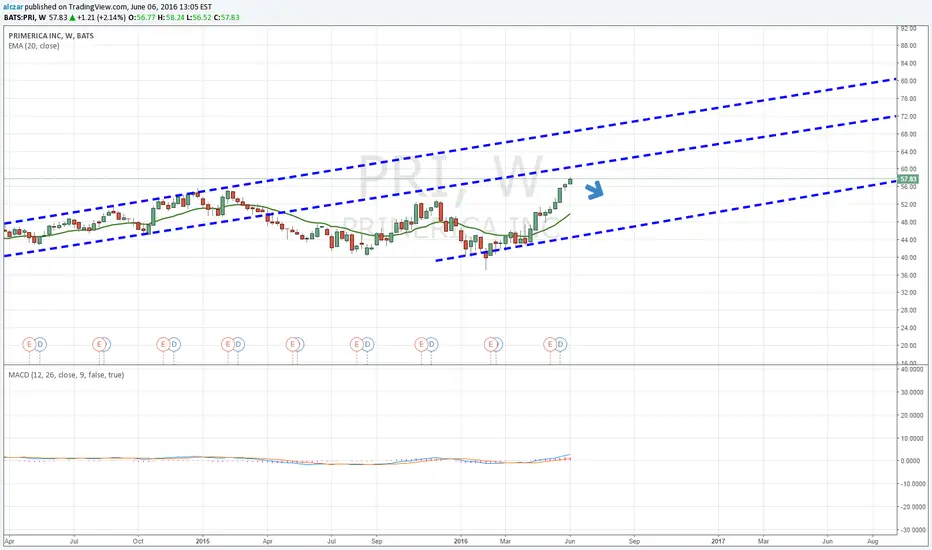The width and height of the screenshot is (932, 550).
Task: Click the C:57.83 close value
Action: pos(226,17)
